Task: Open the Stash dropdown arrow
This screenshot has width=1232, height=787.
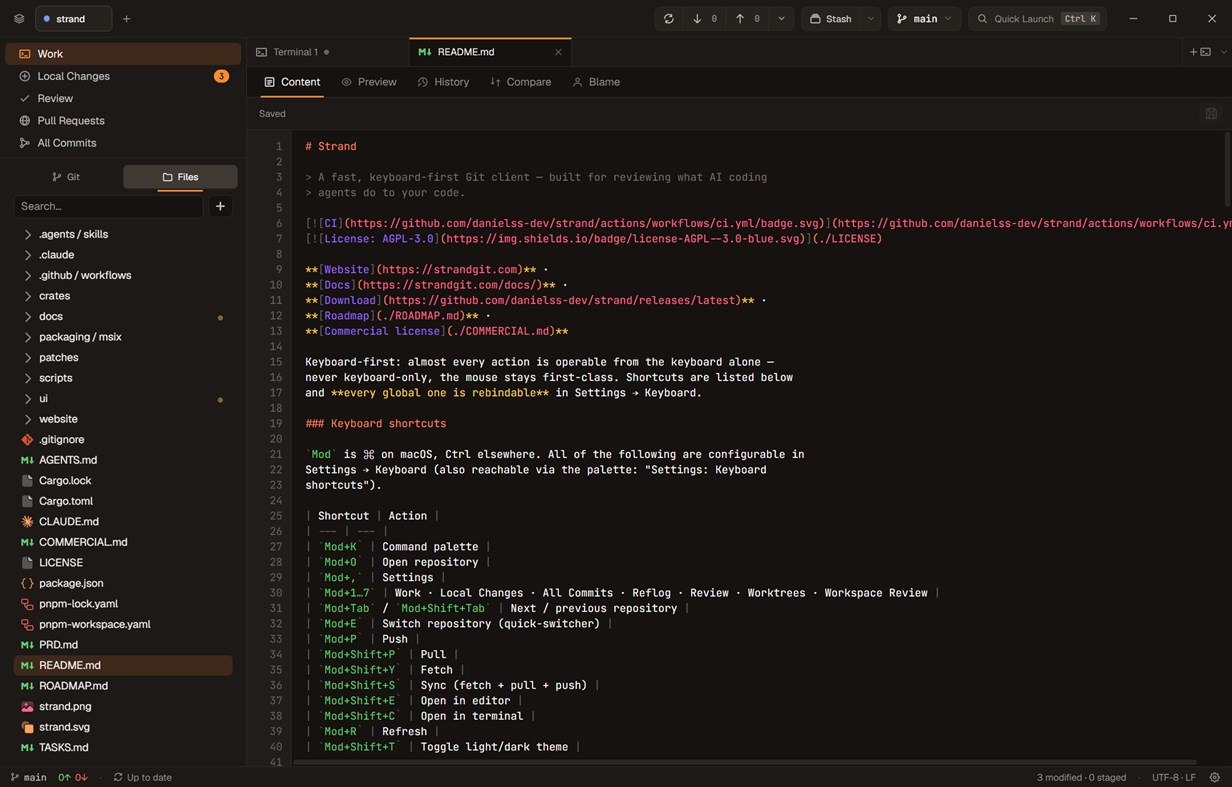Action: pyautogui.click(x=871, y=19)
